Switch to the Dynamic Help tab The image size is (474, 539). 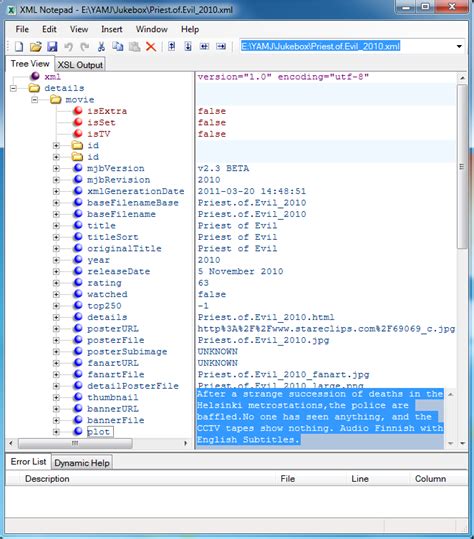[82, 463]
